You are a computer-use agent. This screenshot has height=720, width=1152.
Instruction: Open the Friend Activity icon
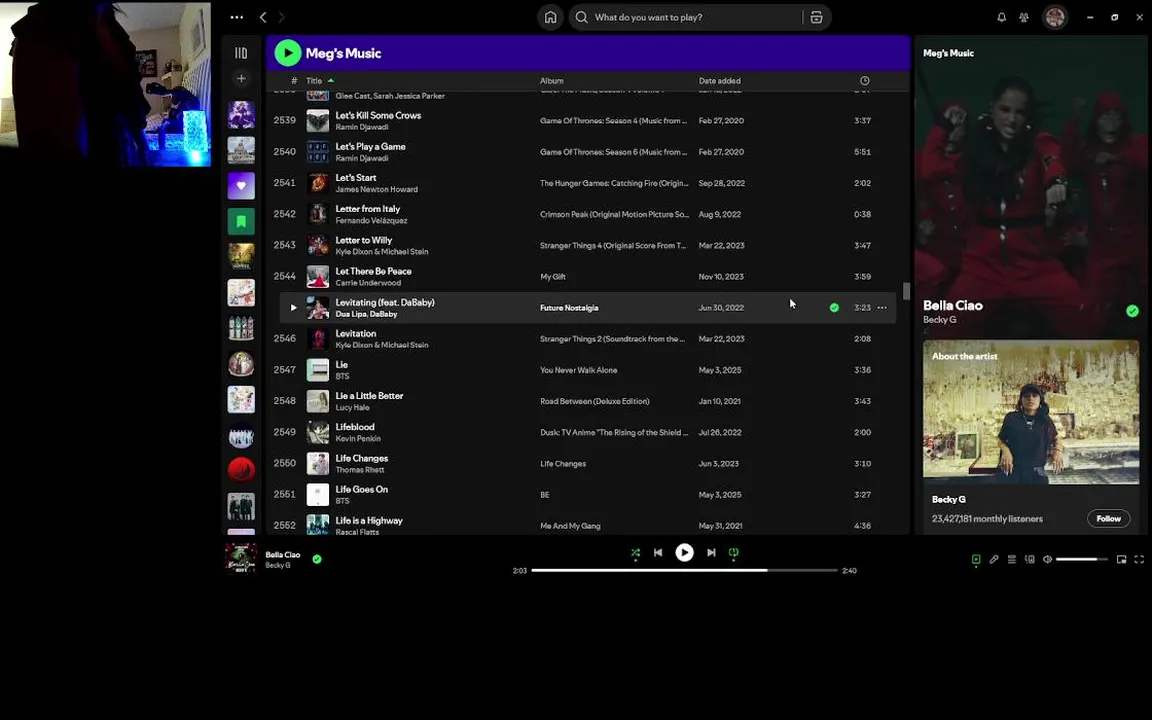click(x=1024, y=17)
